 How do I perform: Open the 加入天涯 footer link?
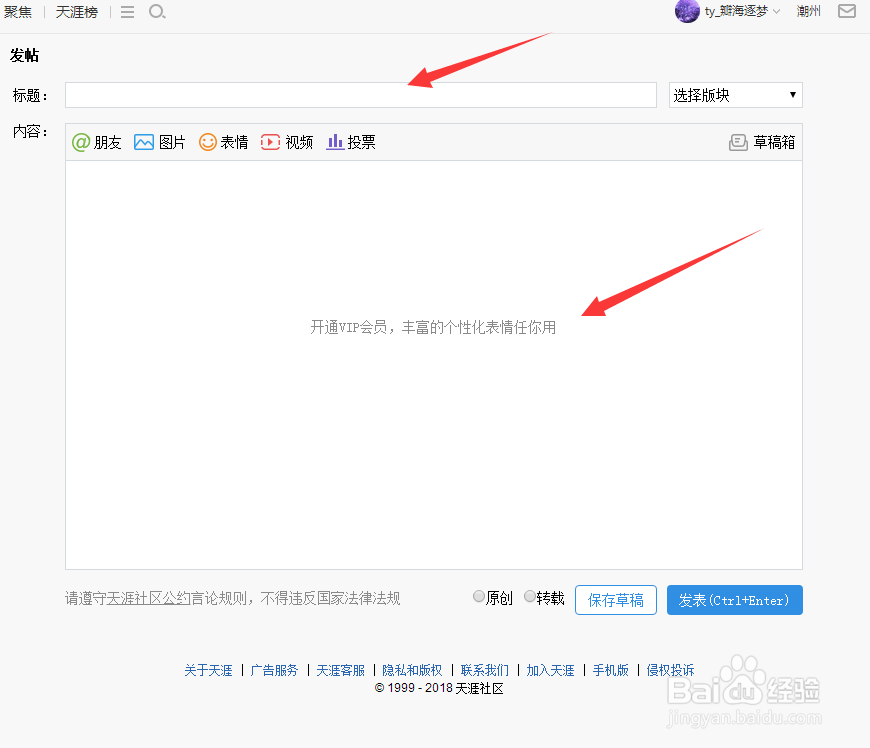[550, 670]
